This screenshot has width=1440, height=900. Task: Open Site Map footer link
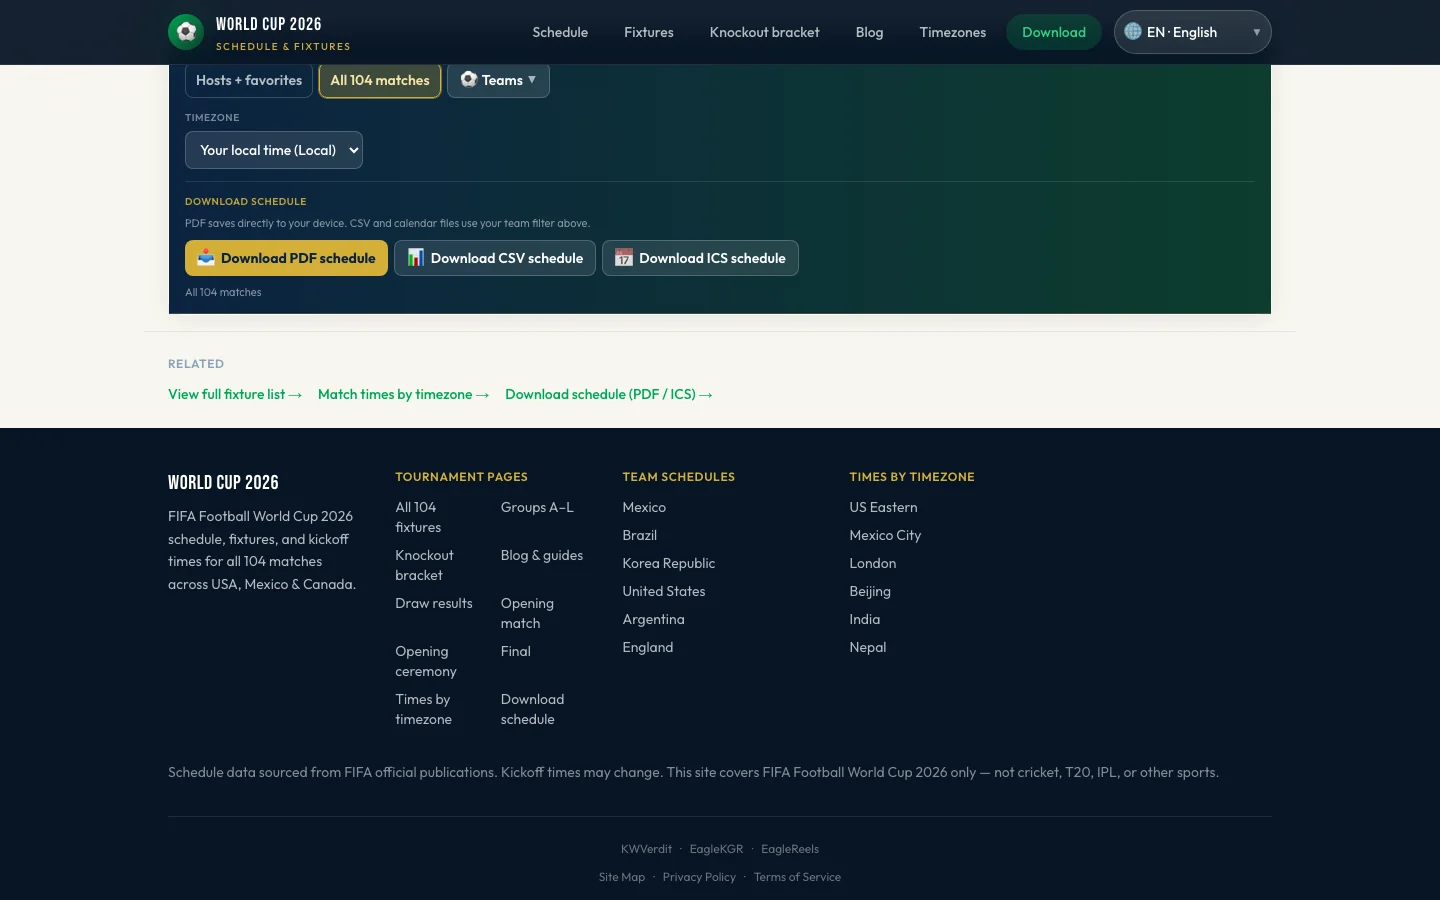pos(622,877)
